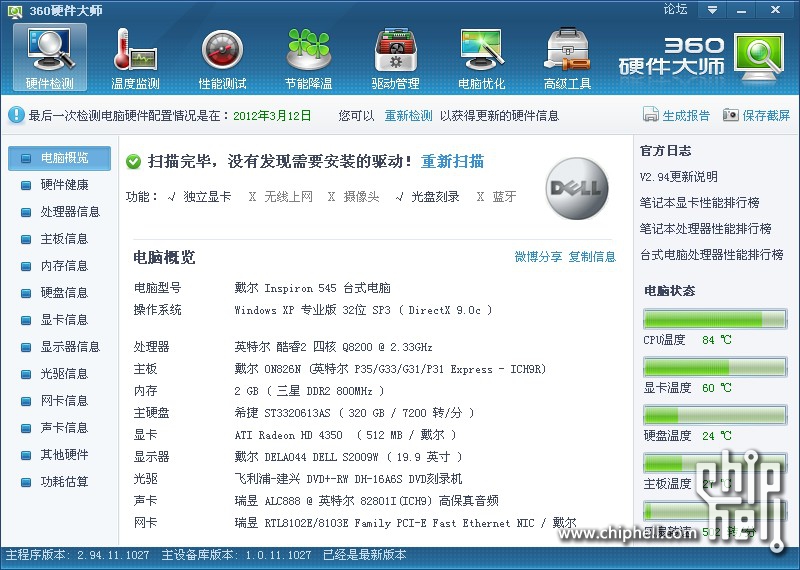Click the 论坛 forum link
The width and height of the screenshot is (800, 570).
coord(675,9)
